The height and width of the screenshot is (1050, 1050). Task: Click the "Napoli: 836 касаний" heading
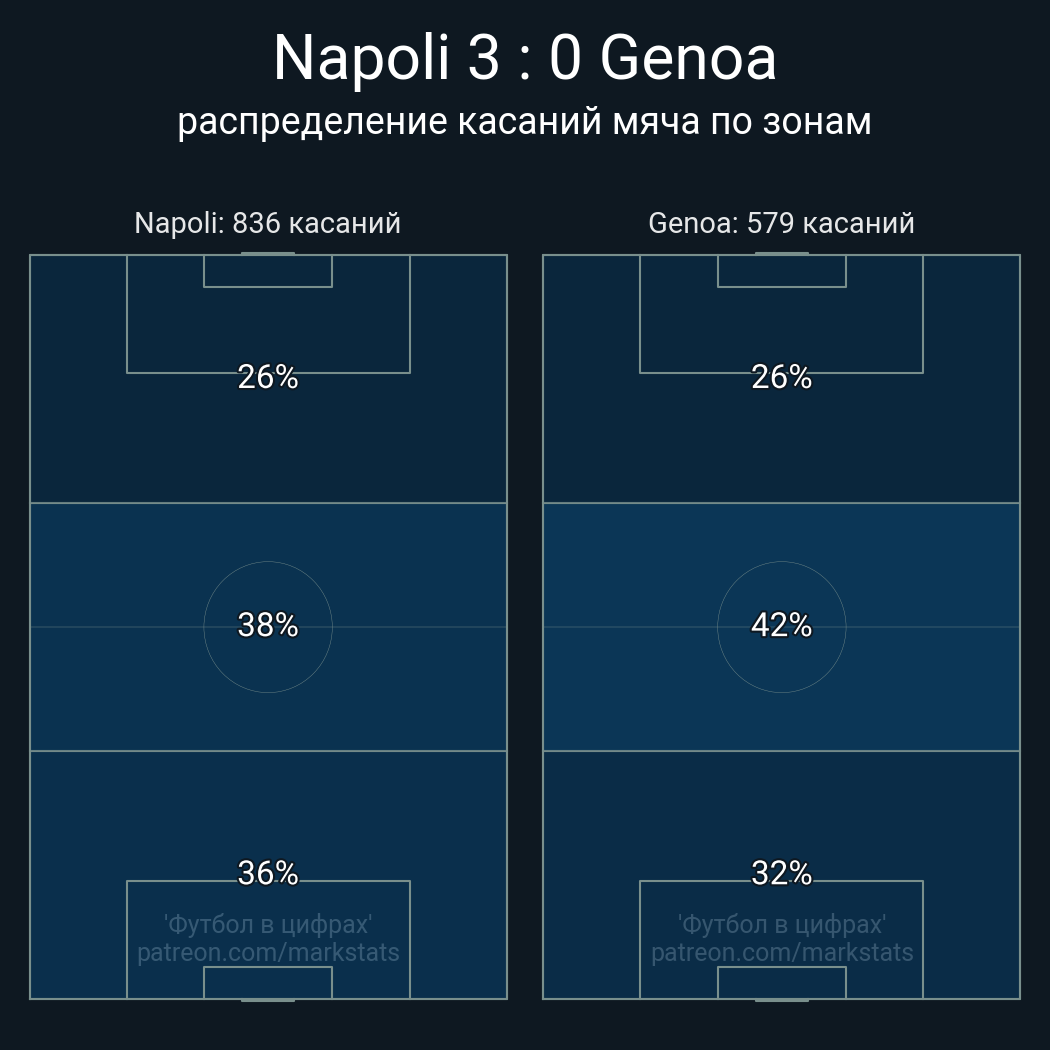(267, 223)
